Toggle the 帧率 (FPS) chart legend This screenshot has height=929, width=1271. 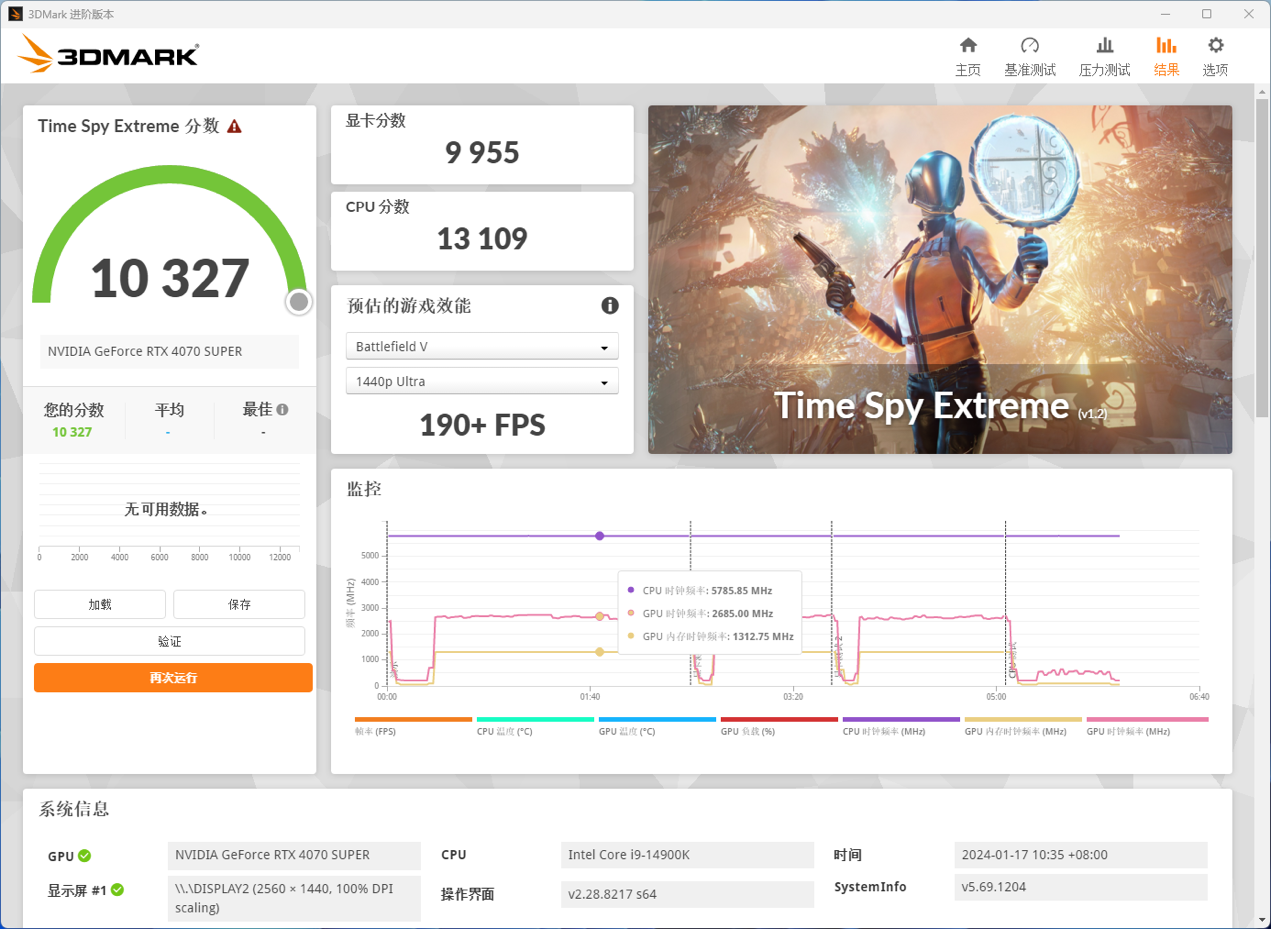click(x=412, y=724)
